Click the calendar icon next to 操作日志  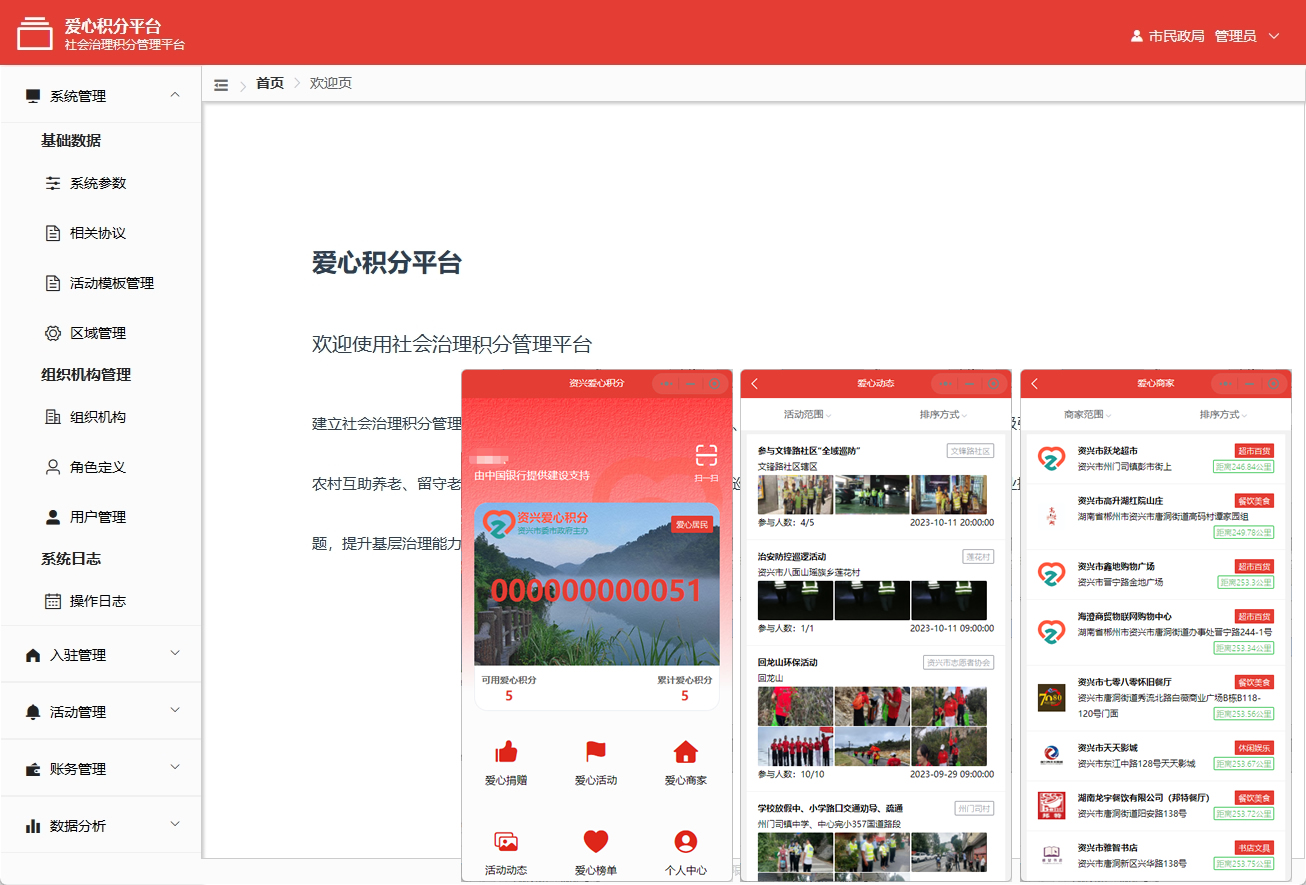[x=53, y=601]
